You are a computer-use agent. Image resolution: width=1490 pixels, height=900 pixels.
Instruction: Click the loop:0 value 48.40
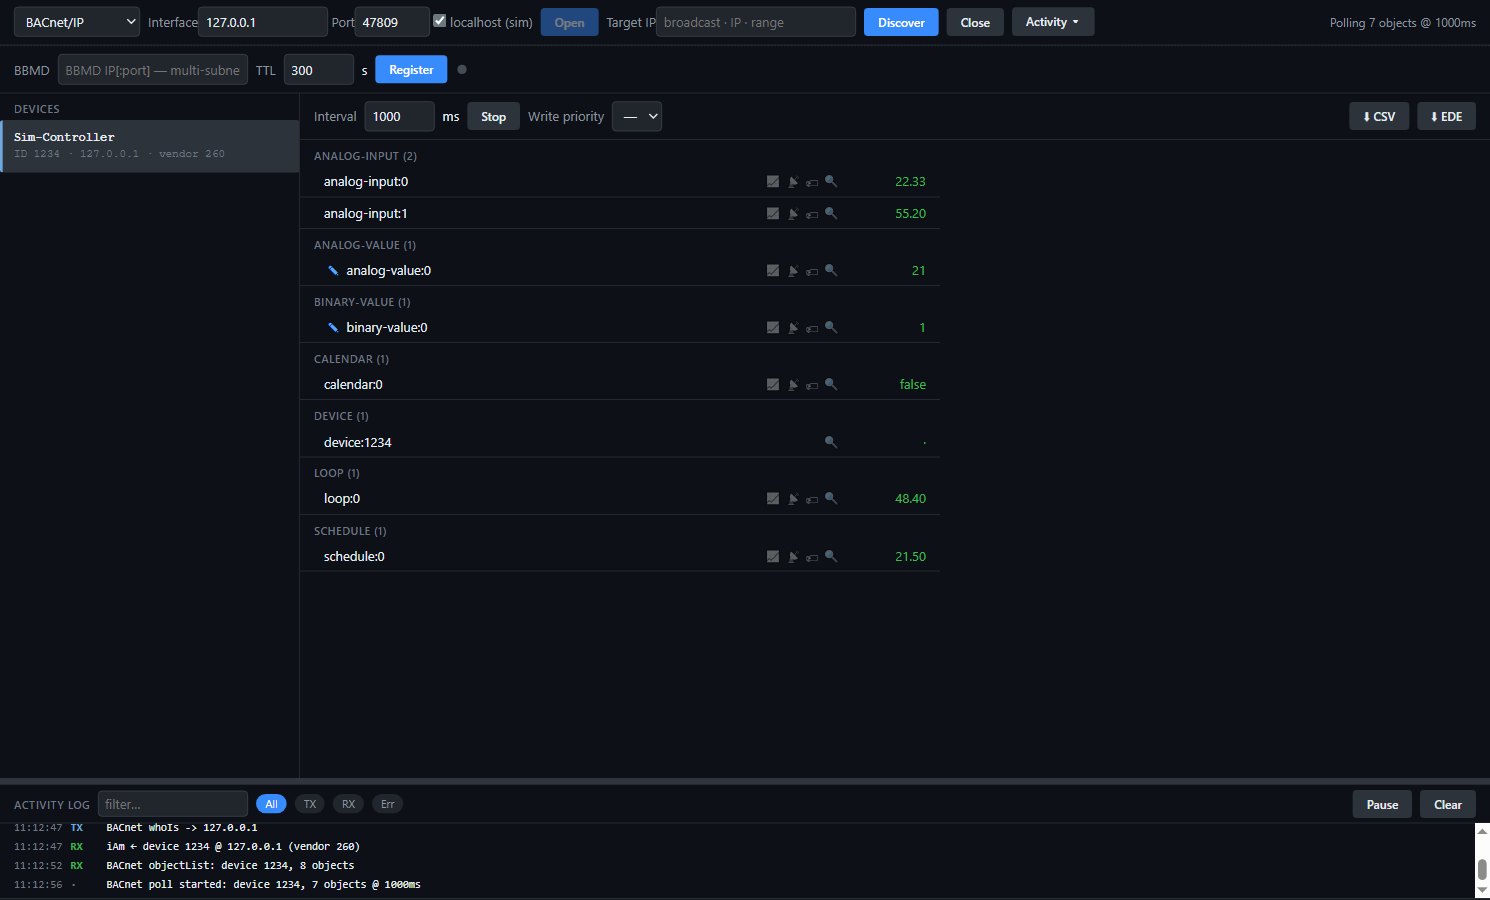(910, 499)
